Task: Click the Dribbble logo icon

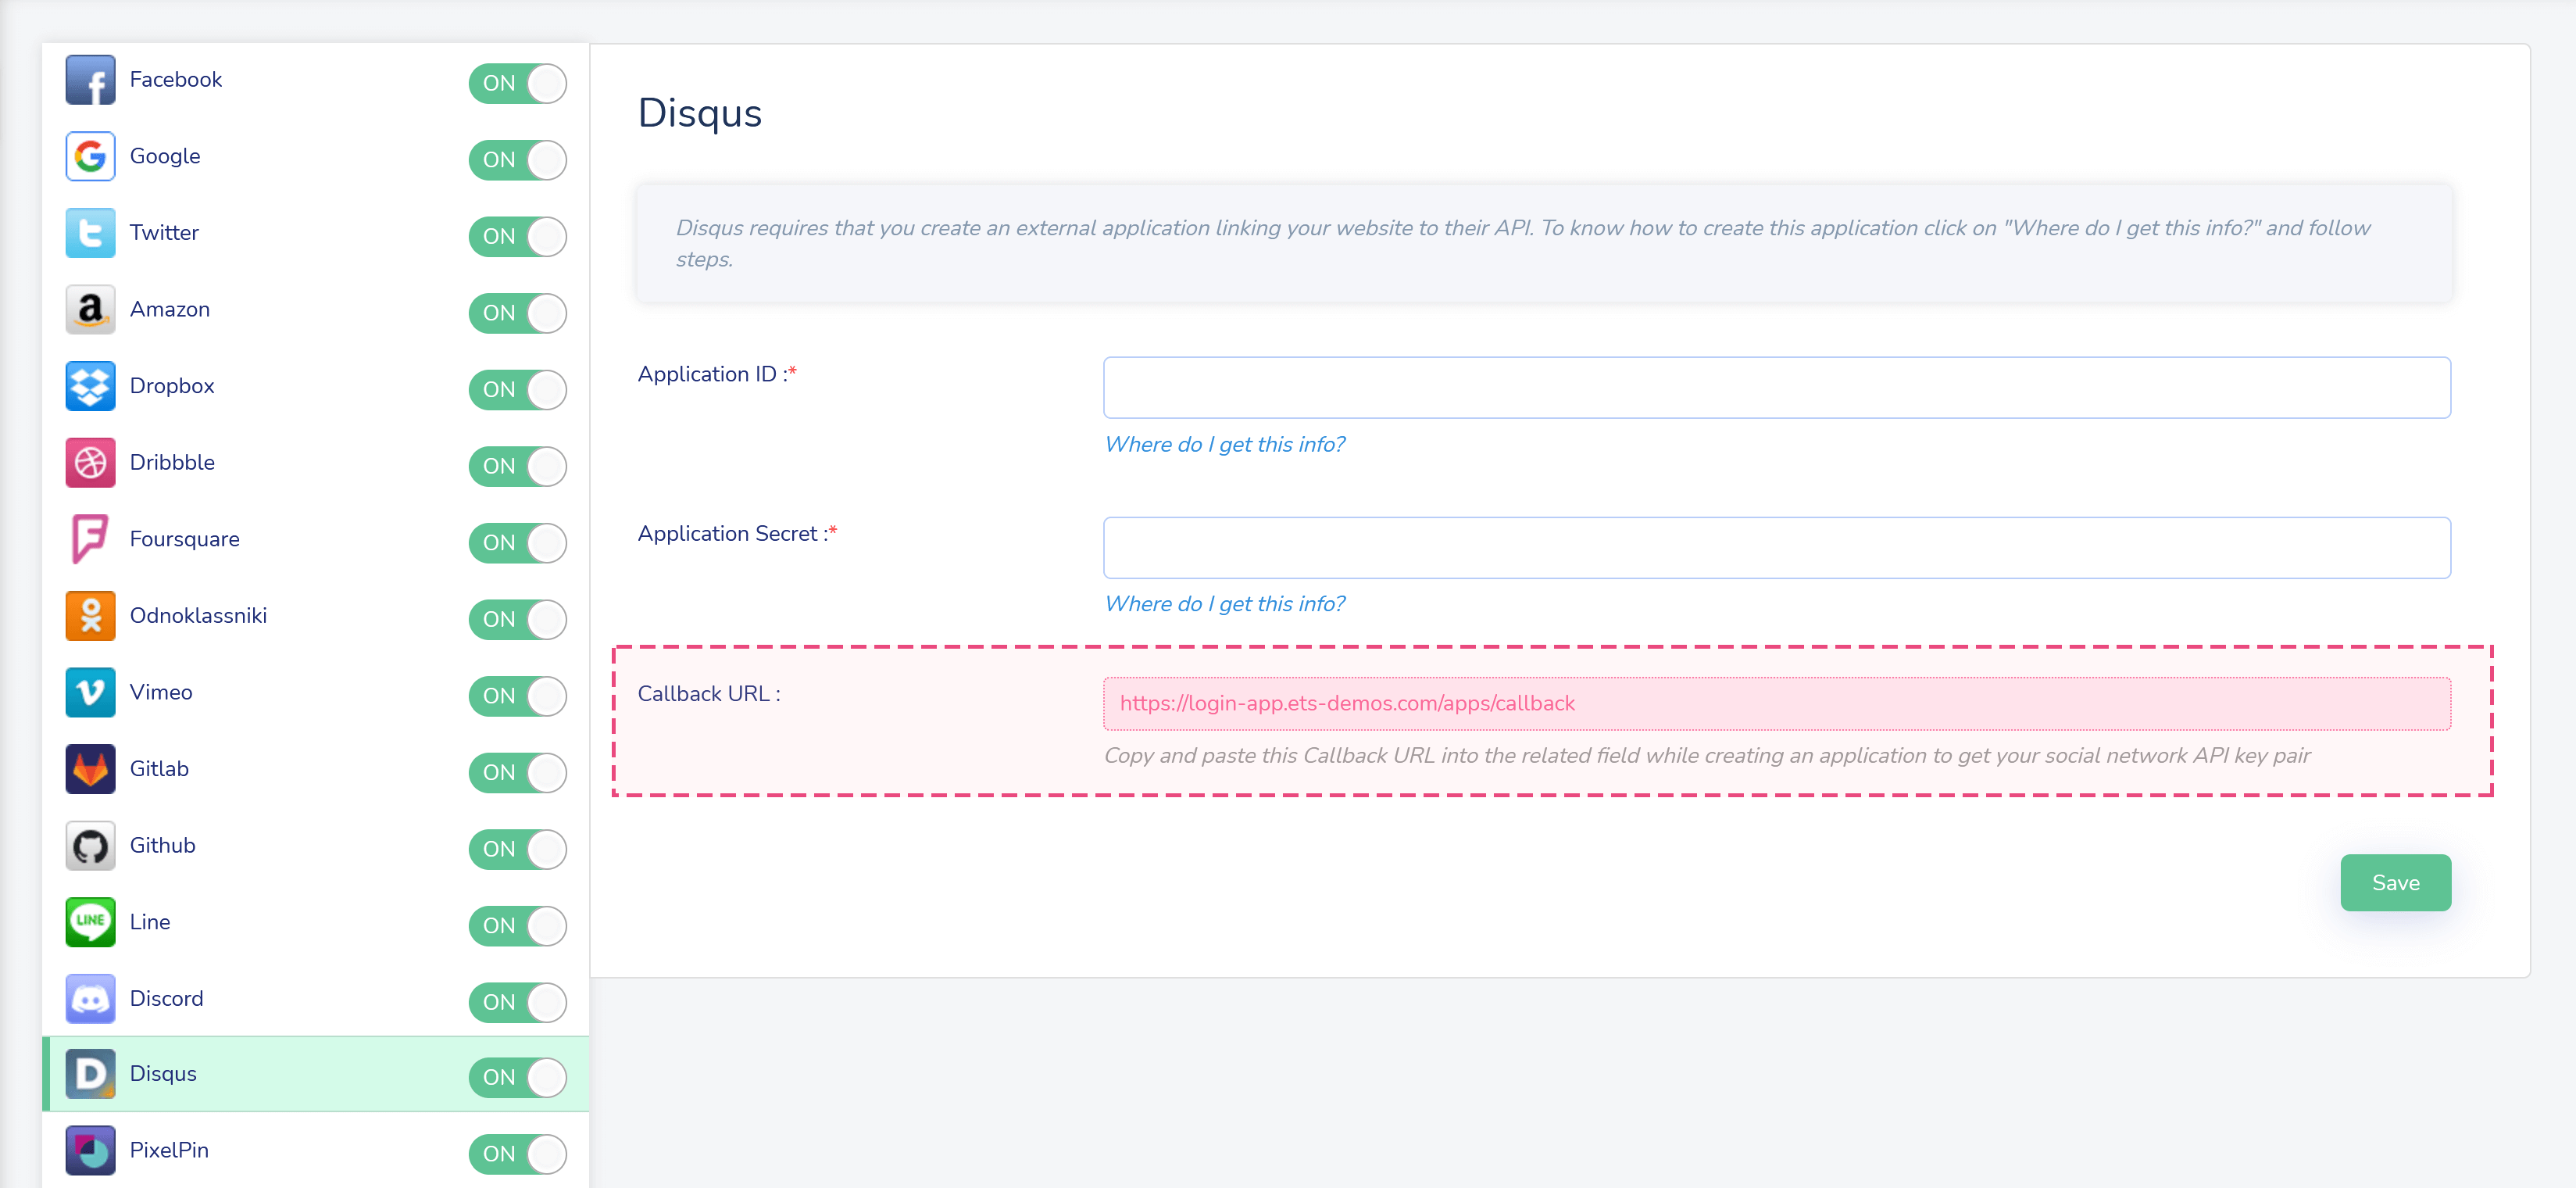Action: 90,462
